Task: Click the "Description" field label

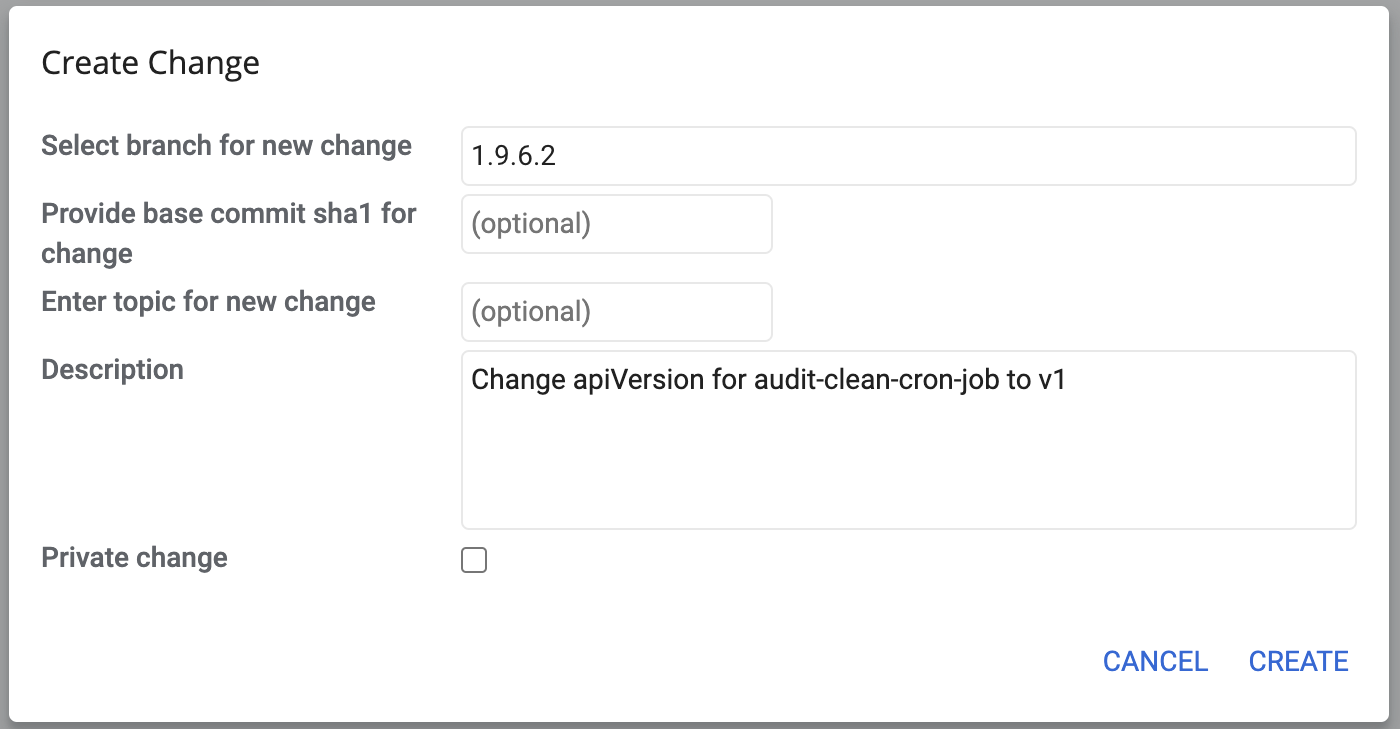Action: 112,370
